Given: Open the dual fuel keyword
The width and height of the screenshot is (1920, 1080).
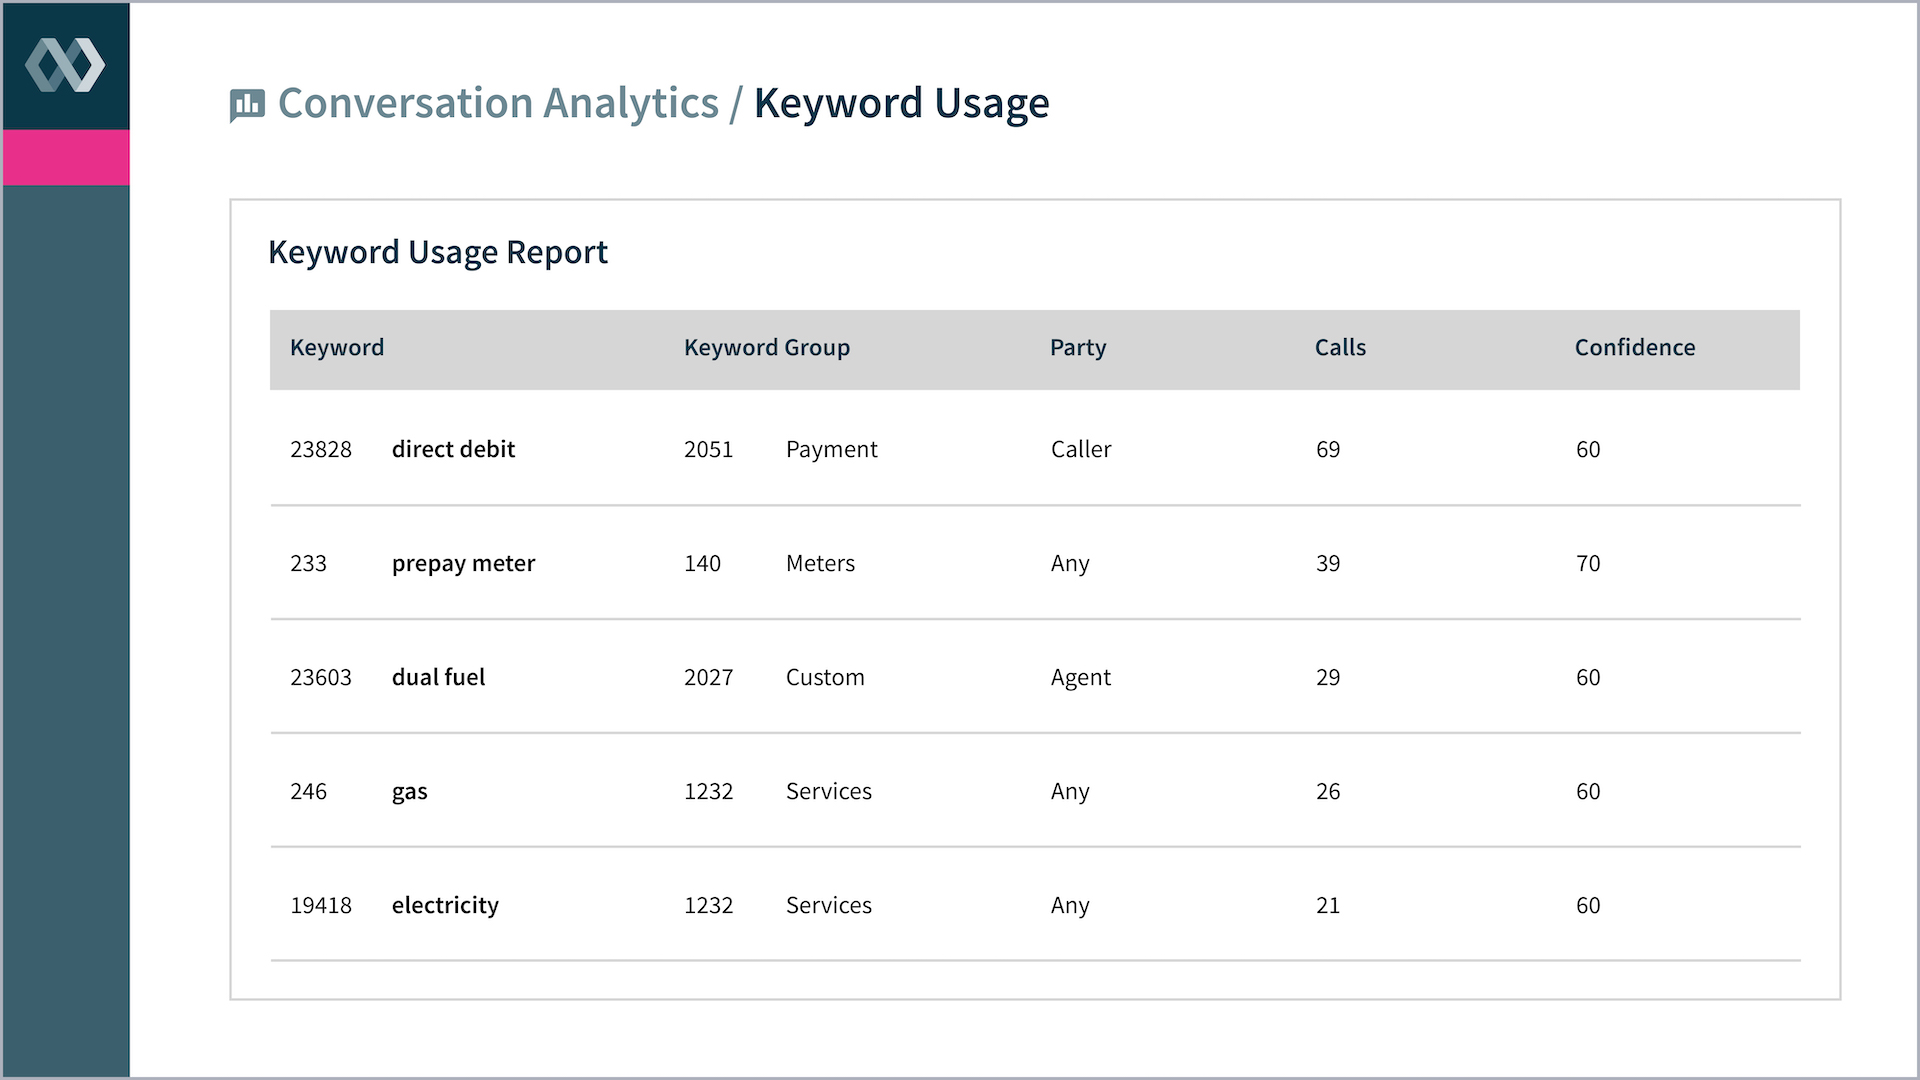Looking at the screenshot, I should coord(438,677).
